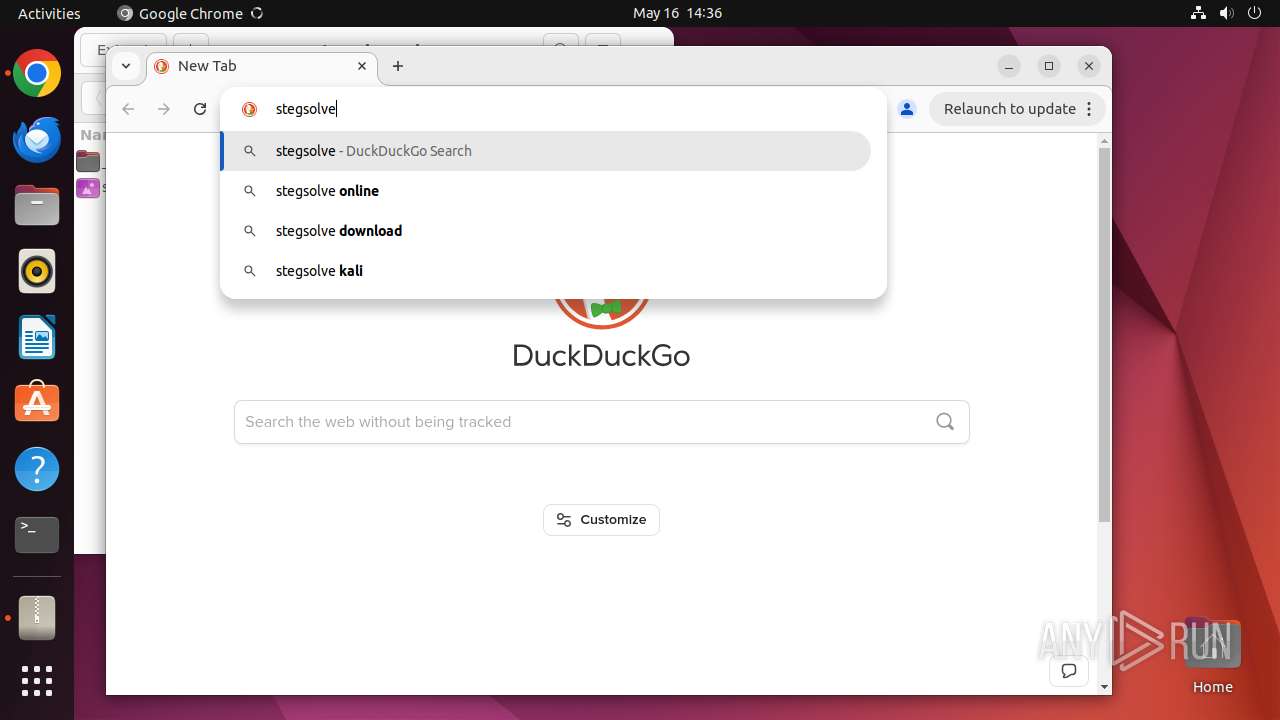The width and height of the screenshot is (1280, 720).
Task: Click the DuckDuckGo icon in address bar
Action: pyautogui.click(x=250, y=109)
